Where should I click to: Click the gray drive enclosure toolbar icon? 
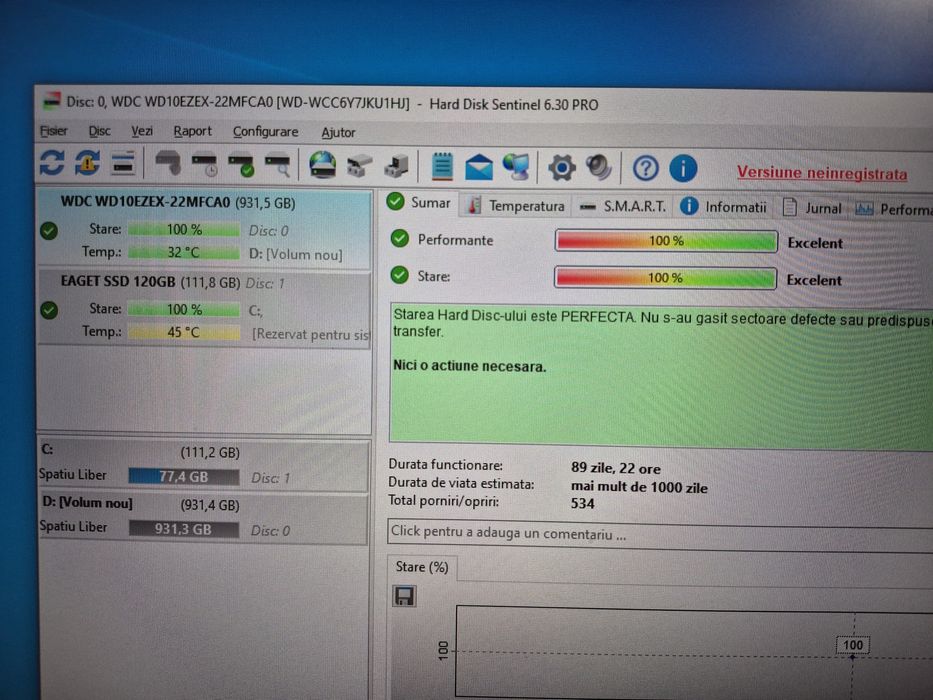[359, 166]
